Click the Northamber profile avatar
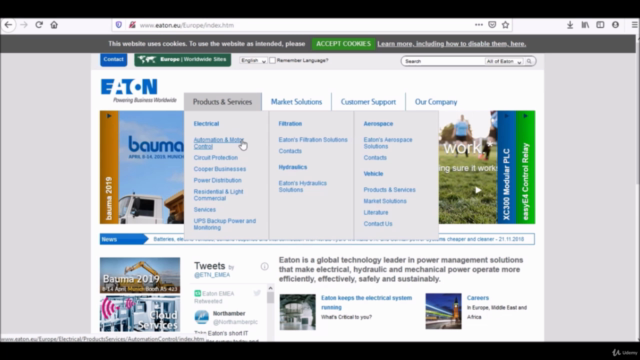This screenshot has width=640, height=360. click(x=201, y=317)
